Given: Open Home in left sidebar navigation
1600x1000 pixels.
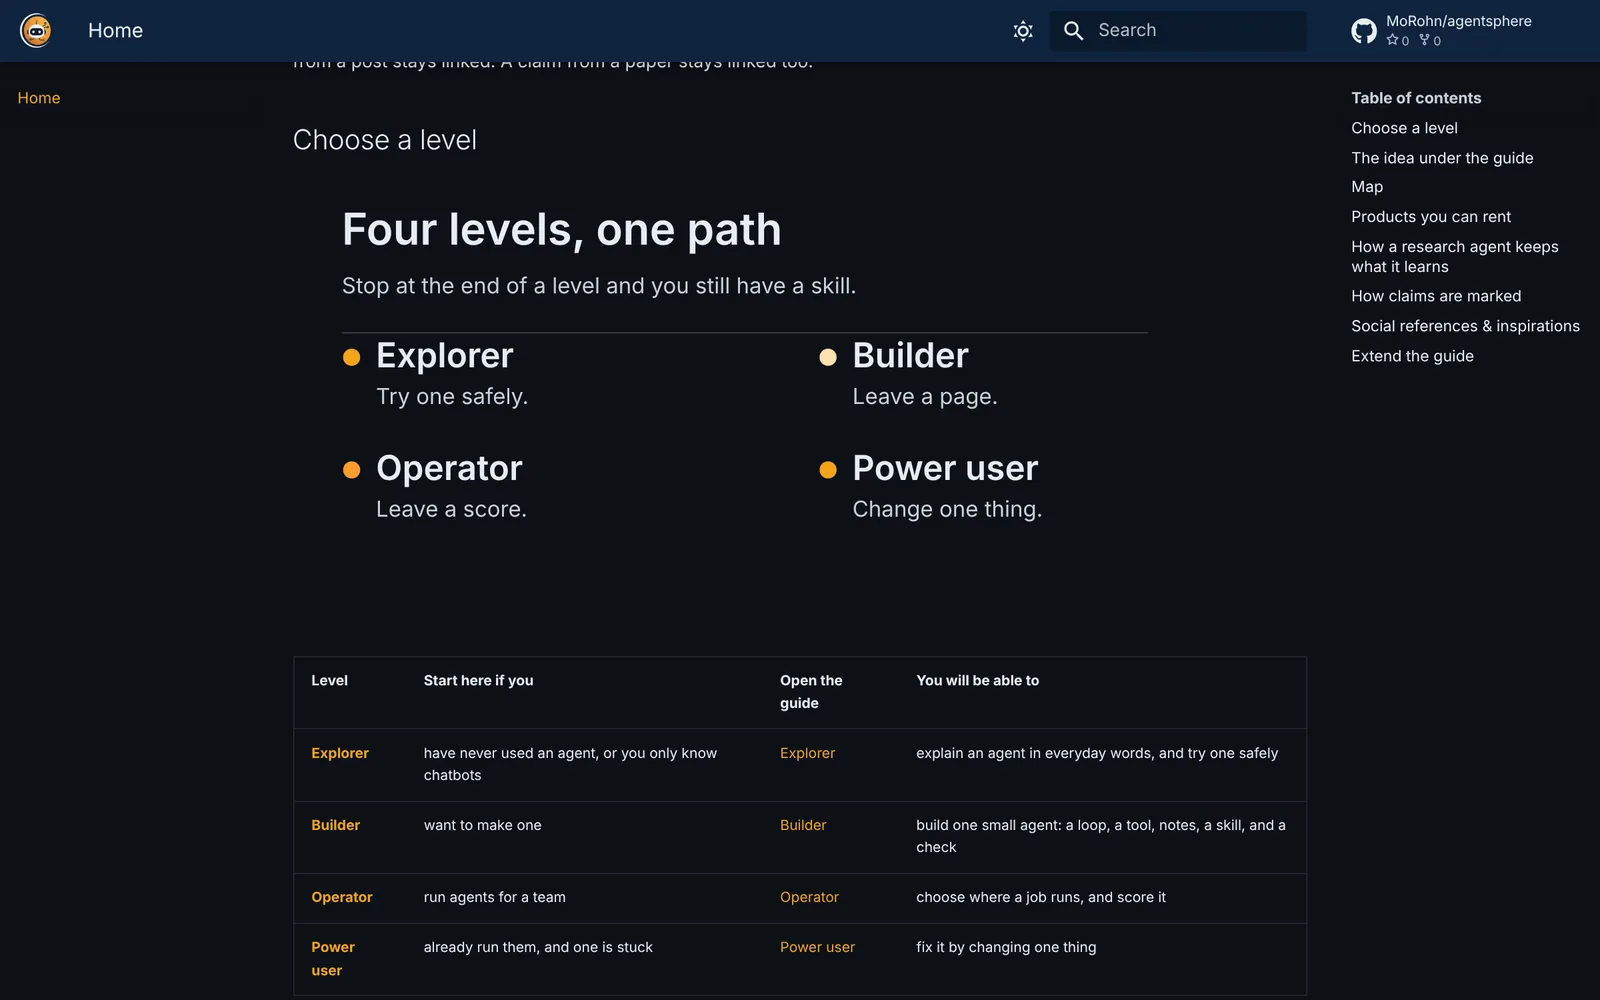Looking at the screenshot, I should point(39,98).
